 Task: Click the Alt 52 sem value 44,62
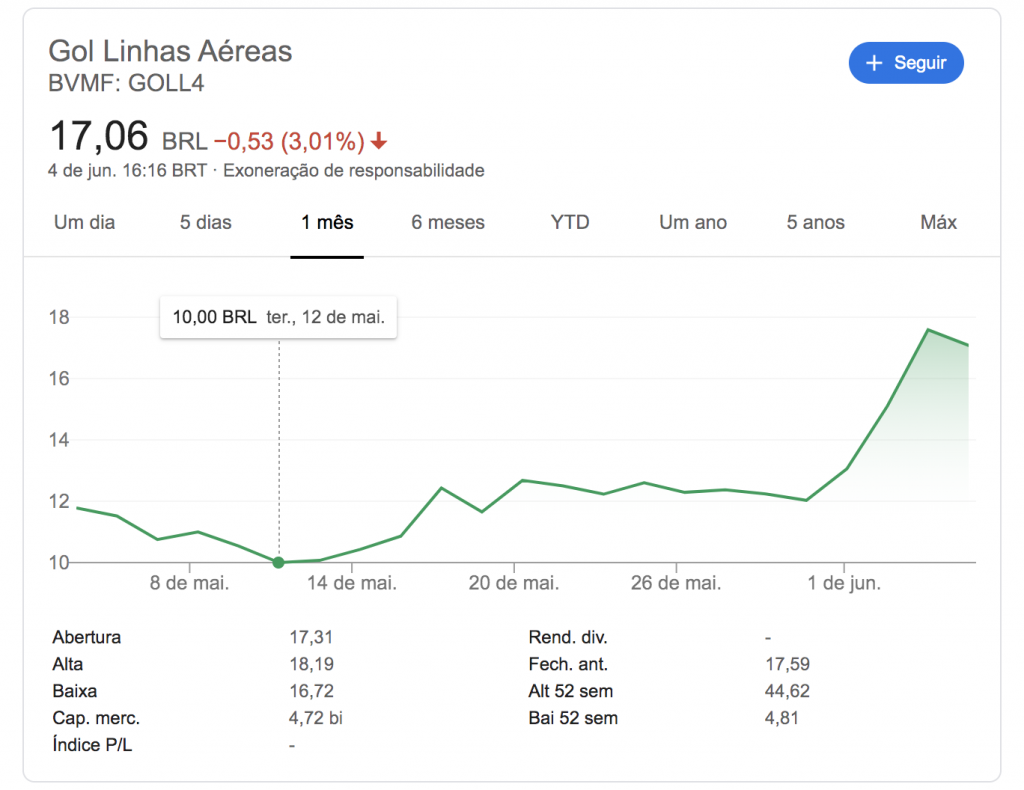coord(788,691)
